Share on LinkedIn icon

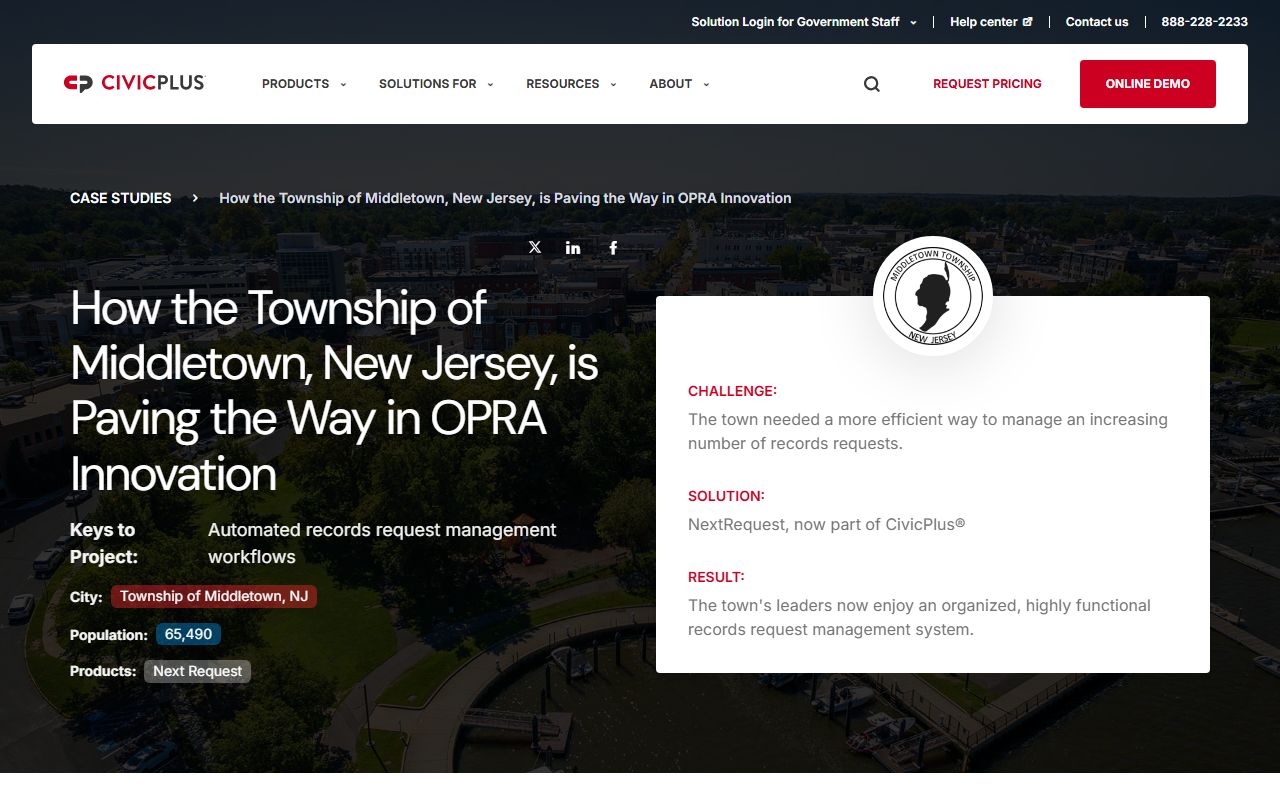[x=573, y=247]
